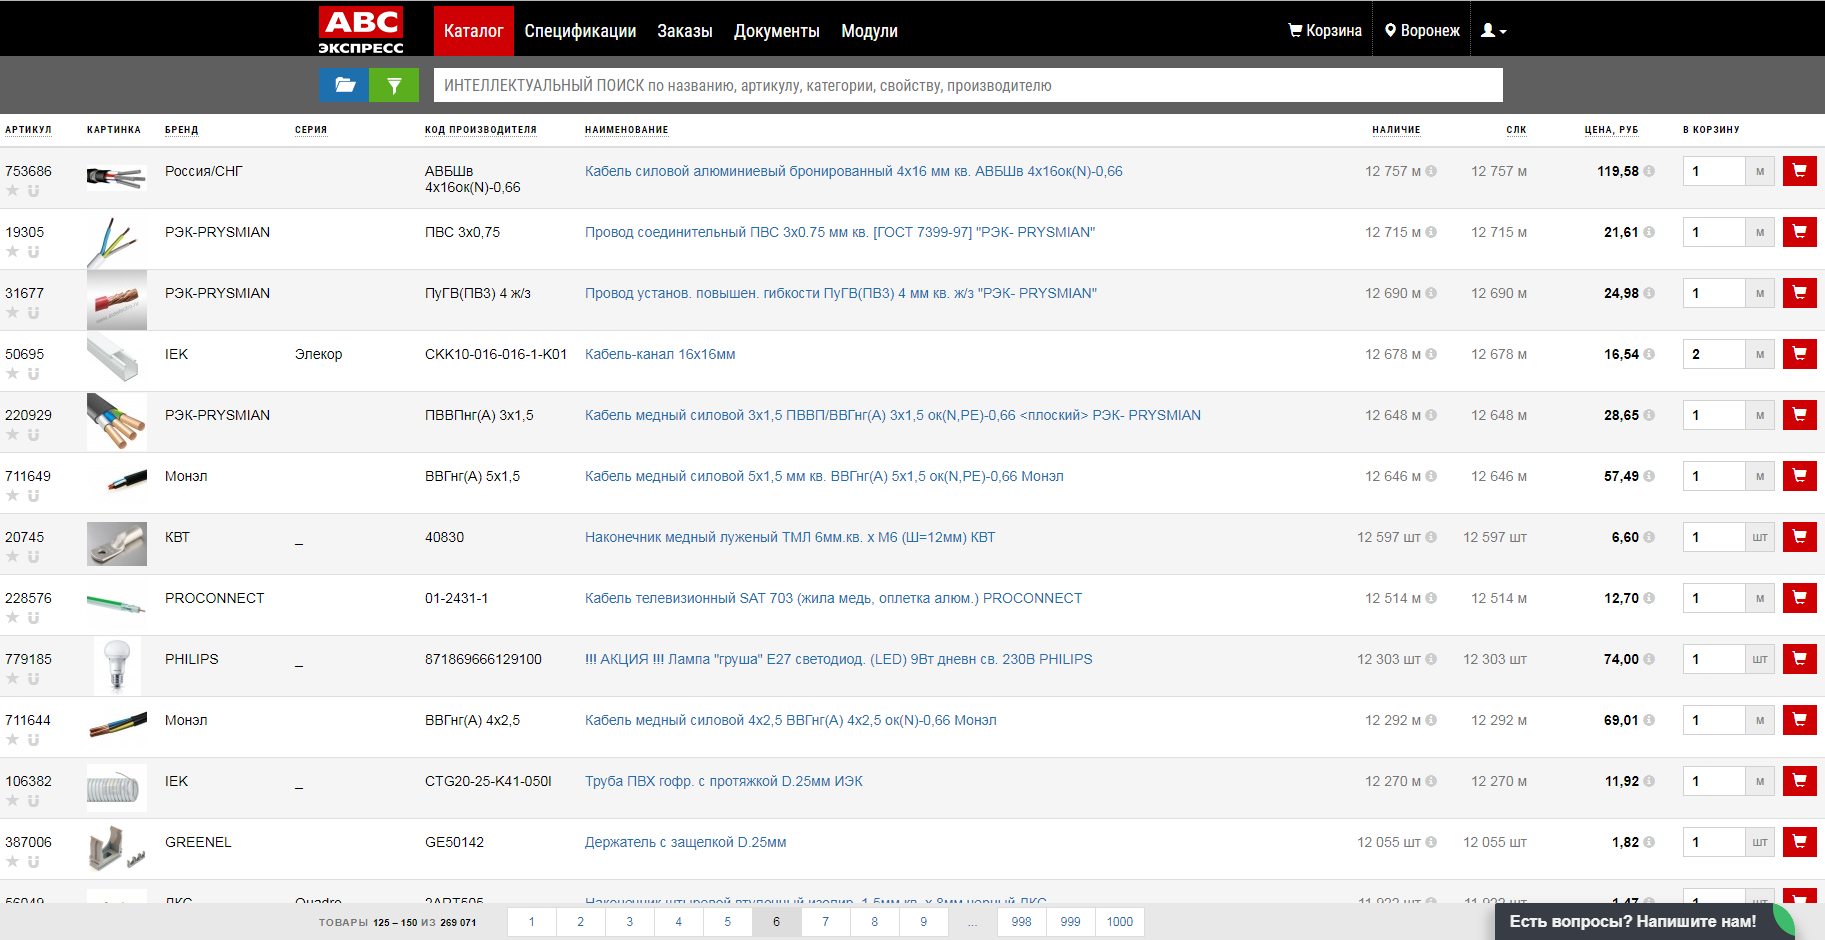Open the Корзина cart in header
The width and height of the screenshot is (1825, 940).
[1325, 30]
